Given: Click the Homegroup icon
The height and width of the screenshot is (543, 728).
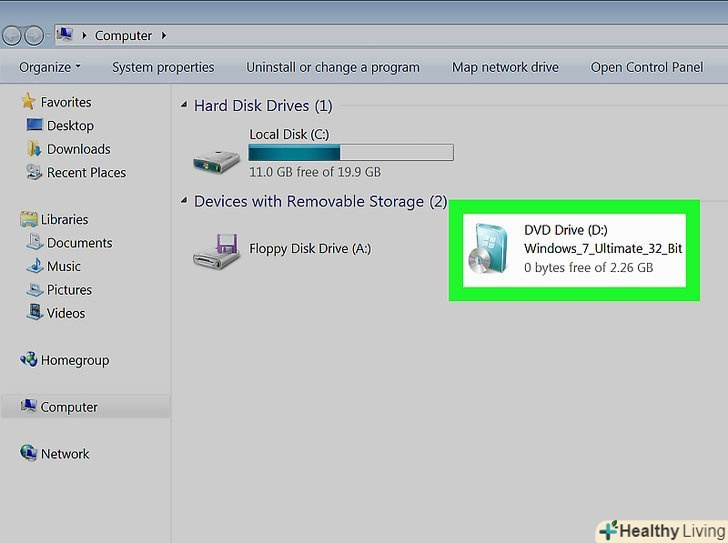Looking at the screenshot, I should [29, 359].
